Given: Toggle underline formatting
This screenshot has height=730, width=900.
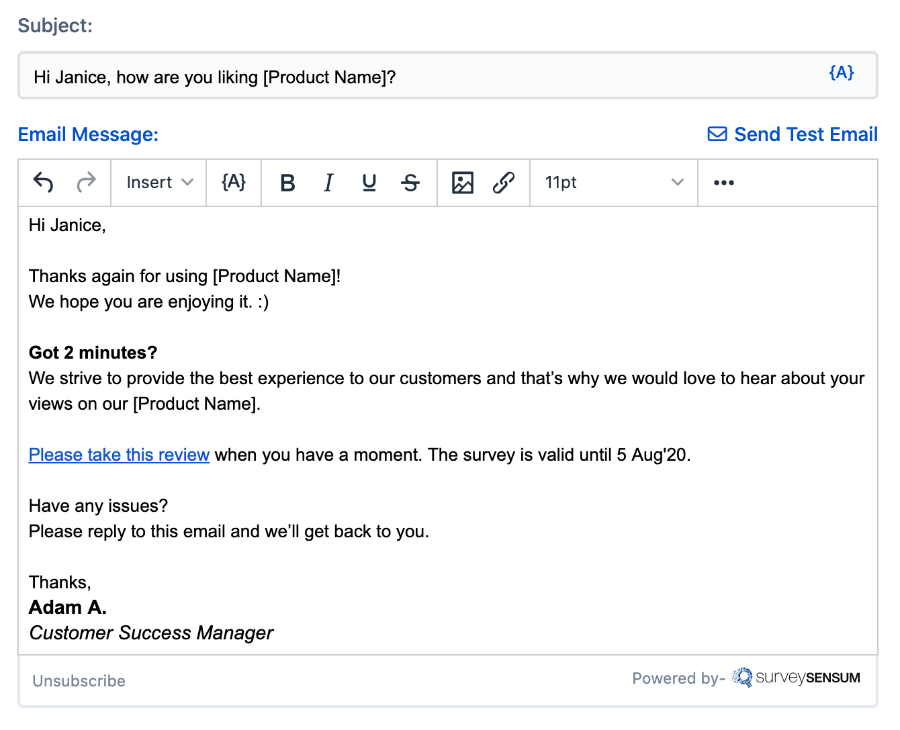Looking at the screenshot, I should (369, 183).
